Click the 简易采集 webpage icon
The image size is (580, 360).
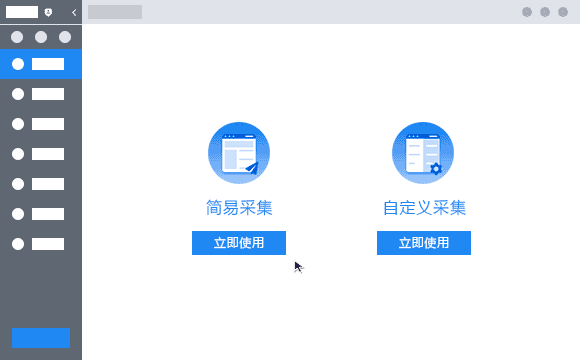coord(239,153)
